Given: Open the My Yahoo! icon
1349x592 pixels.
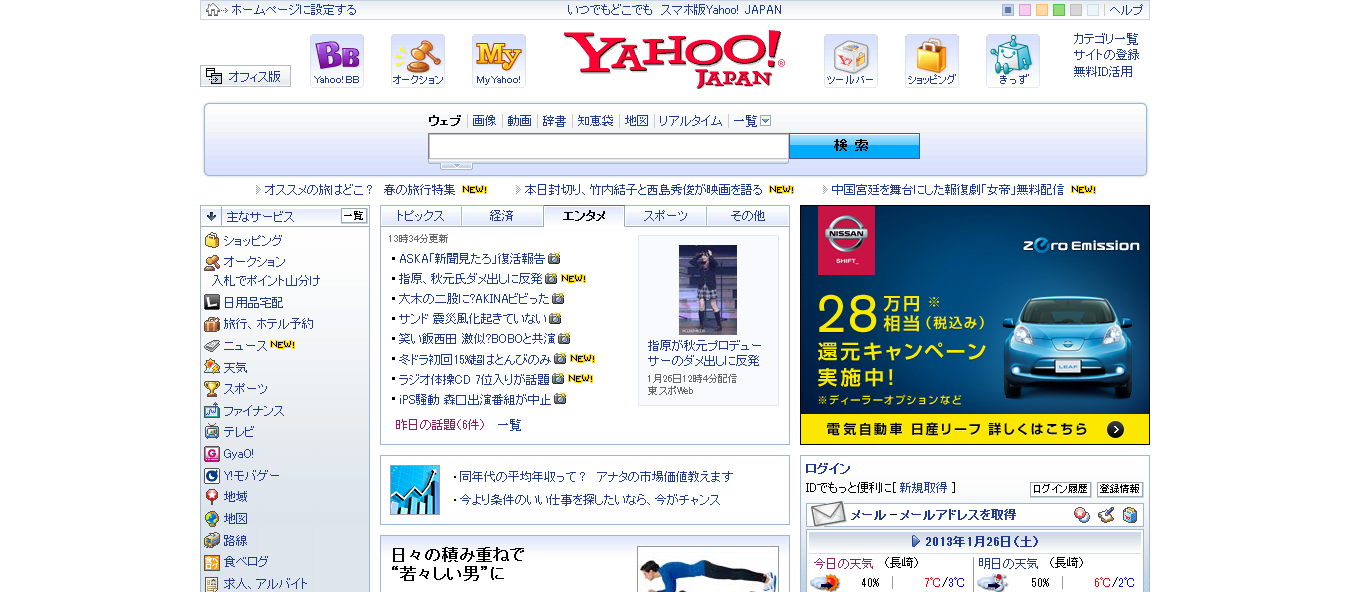Looking at the screenshot, I should 499,60.
